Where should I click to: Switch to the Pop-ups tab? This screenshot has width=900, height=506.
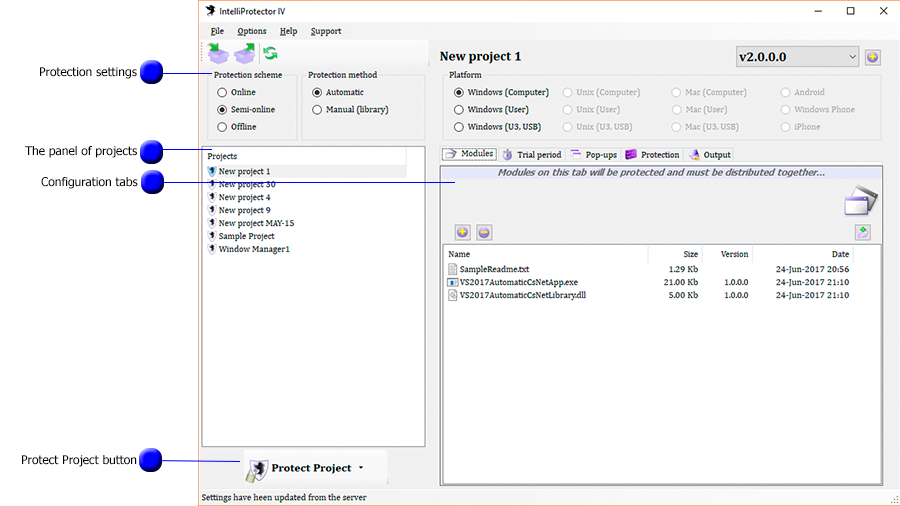tap(594, 154)
